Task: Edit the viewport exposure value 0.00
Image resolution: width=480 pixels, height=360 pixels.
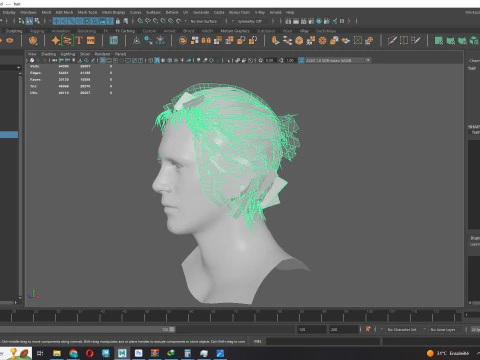Action: pyautogui.click(x=269, y=60)
